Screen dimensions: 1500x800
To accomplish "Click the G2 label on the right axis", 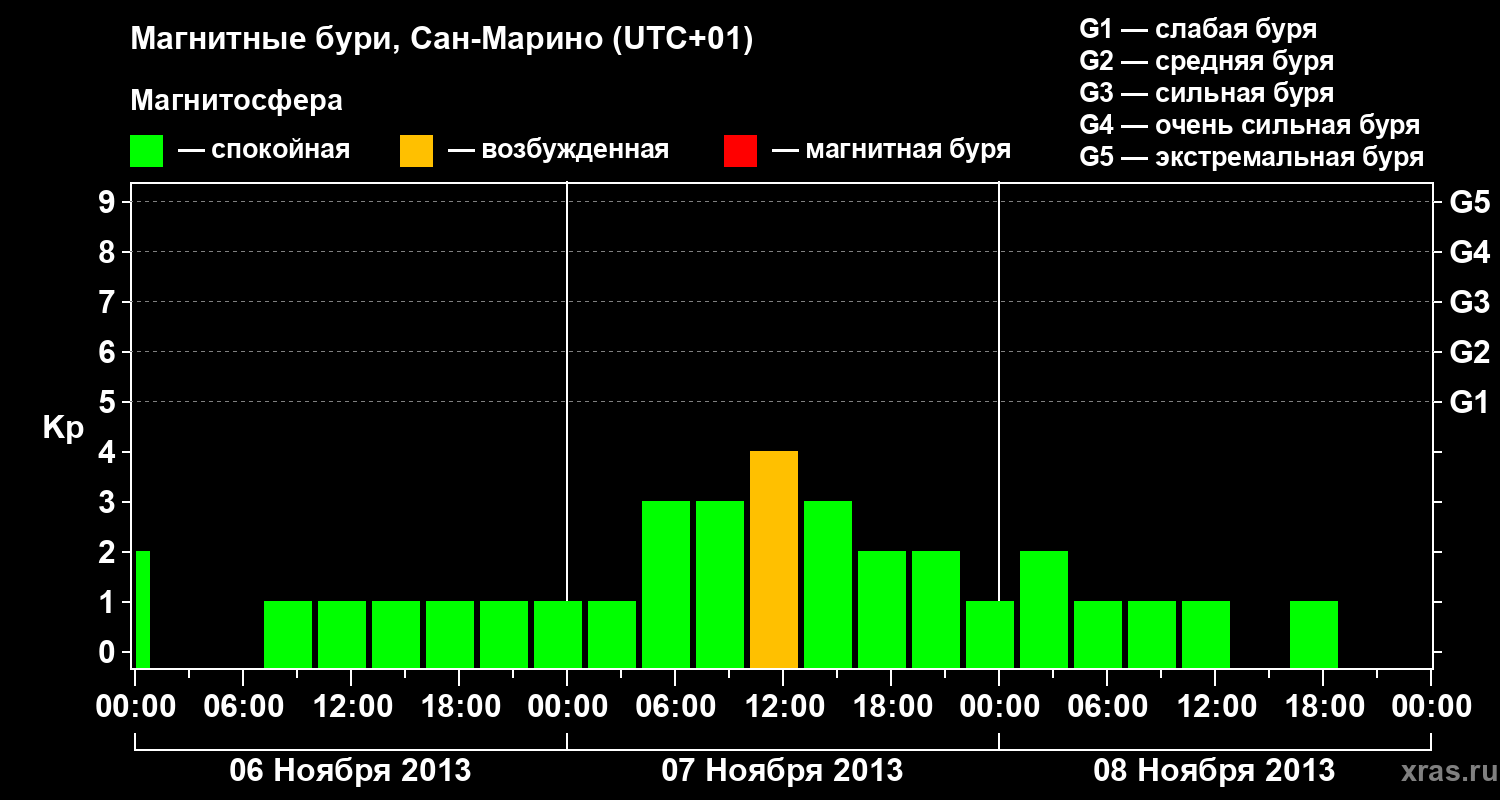I will point(1470,352).
